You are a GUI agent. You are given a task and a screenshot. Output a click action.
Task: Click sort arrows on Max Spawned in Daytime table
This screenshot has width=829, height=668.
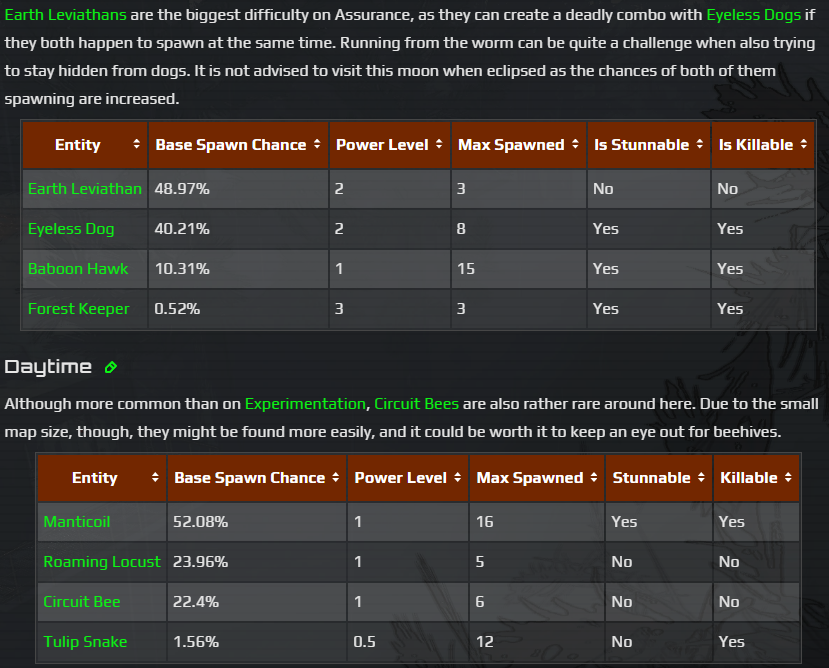[593, 478]
